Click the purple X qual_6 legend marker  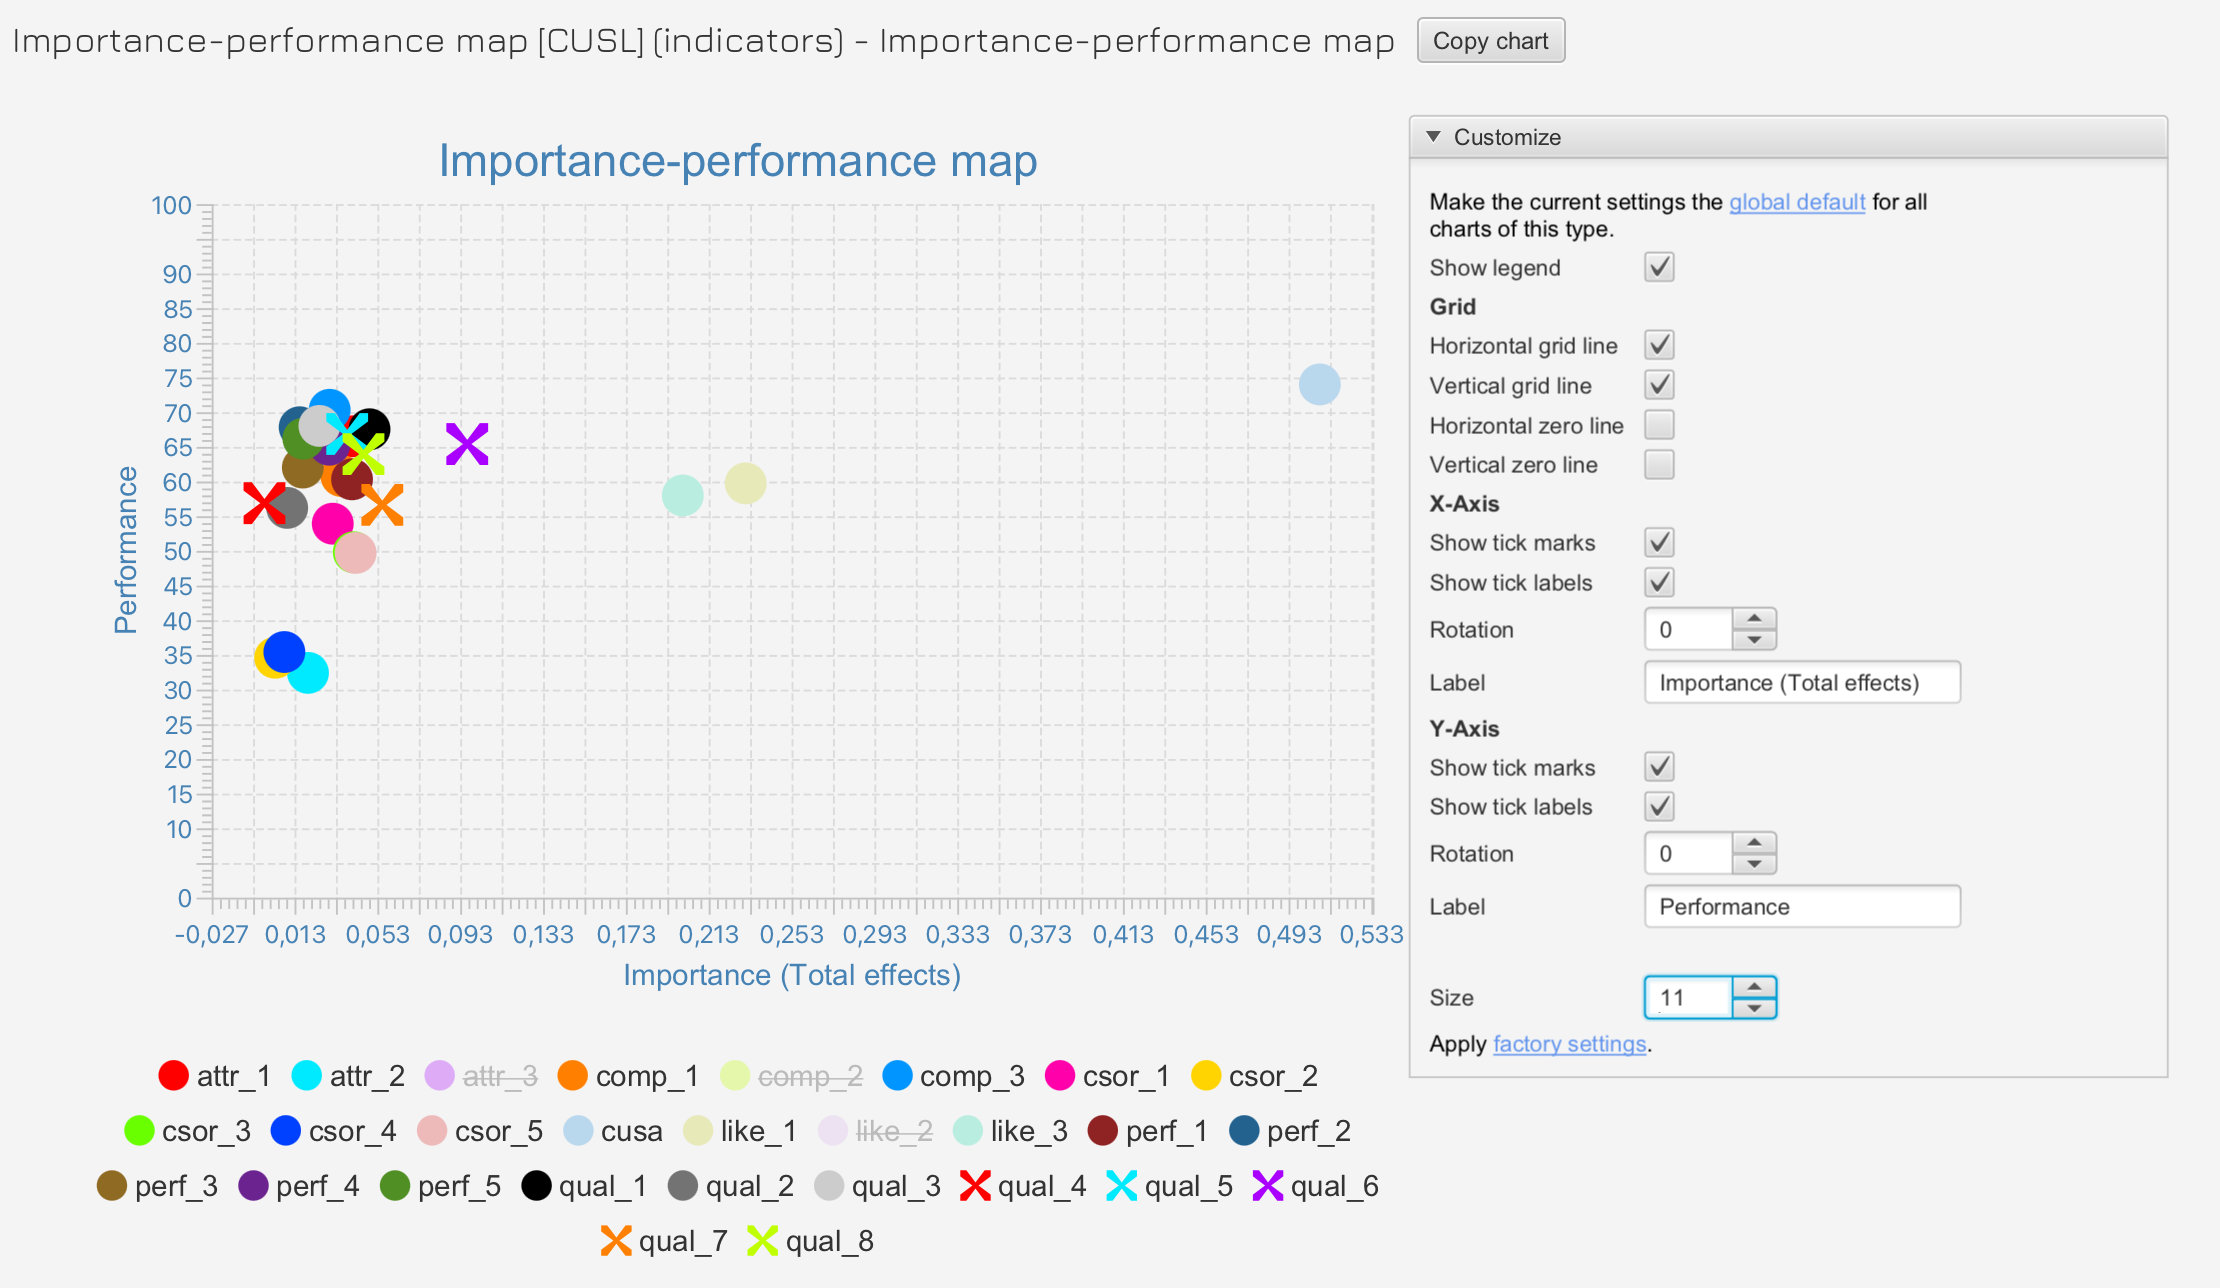(x=1267, y=1186)
